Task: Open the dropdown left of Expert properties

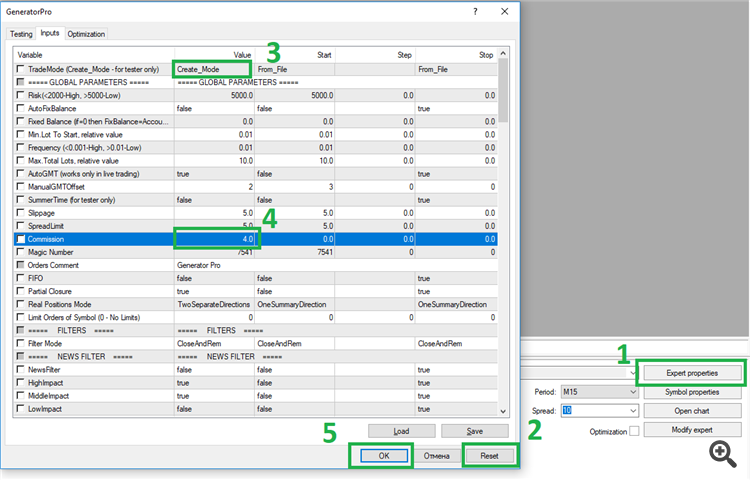Action: pyautogui.click(x=632, y=373)
